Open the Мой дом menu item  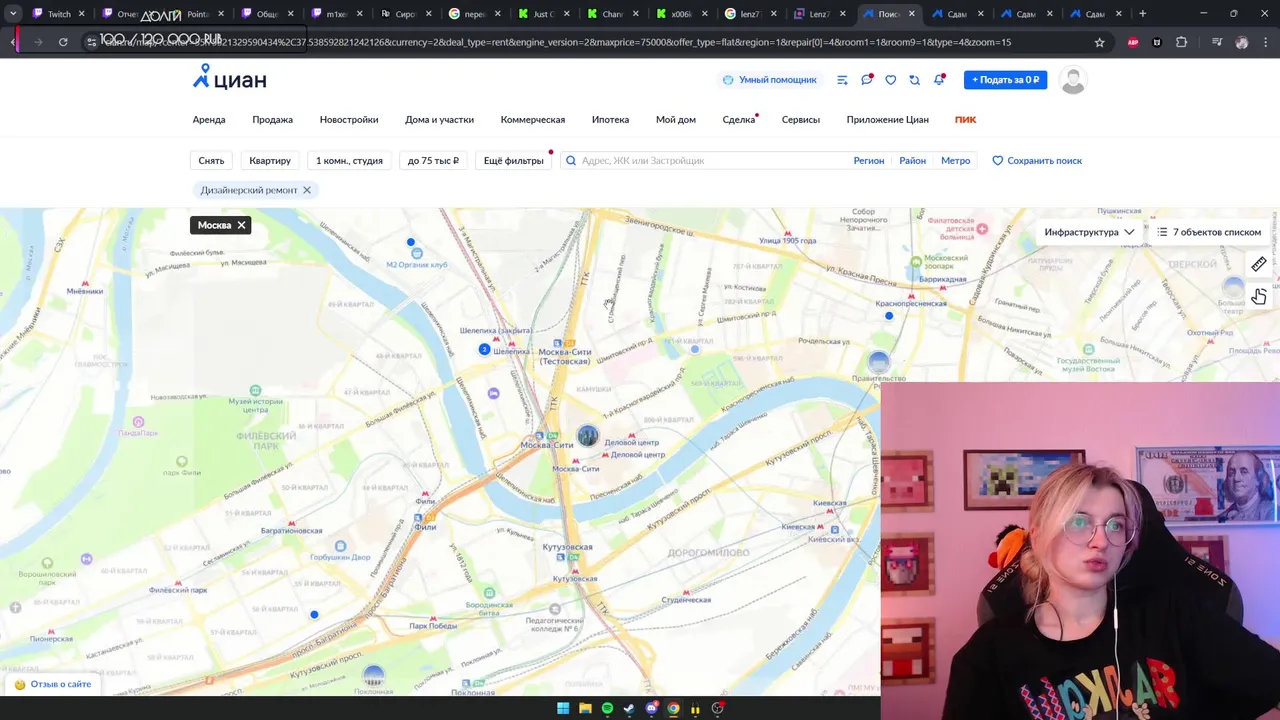click(676, 120)
